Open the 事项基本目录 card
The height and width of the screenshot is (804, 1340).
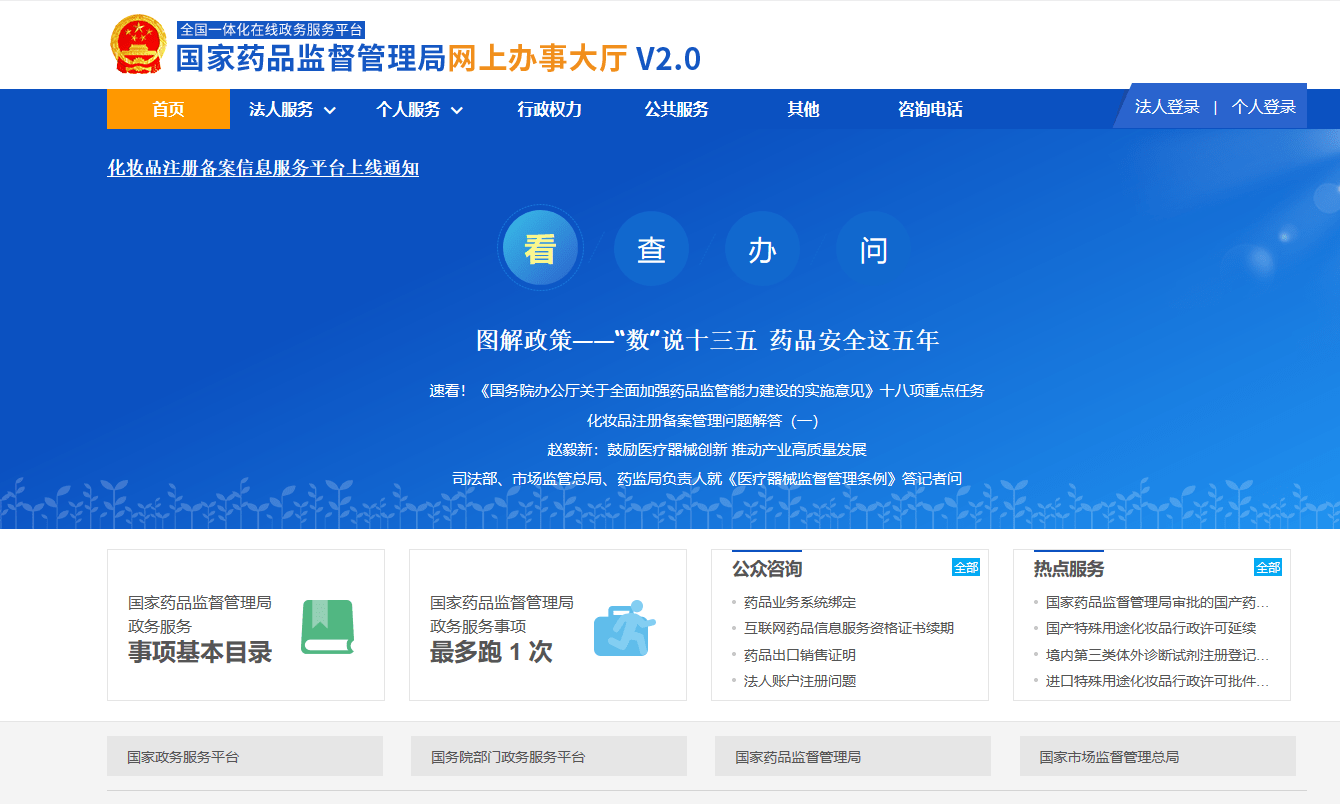point(246,625)
